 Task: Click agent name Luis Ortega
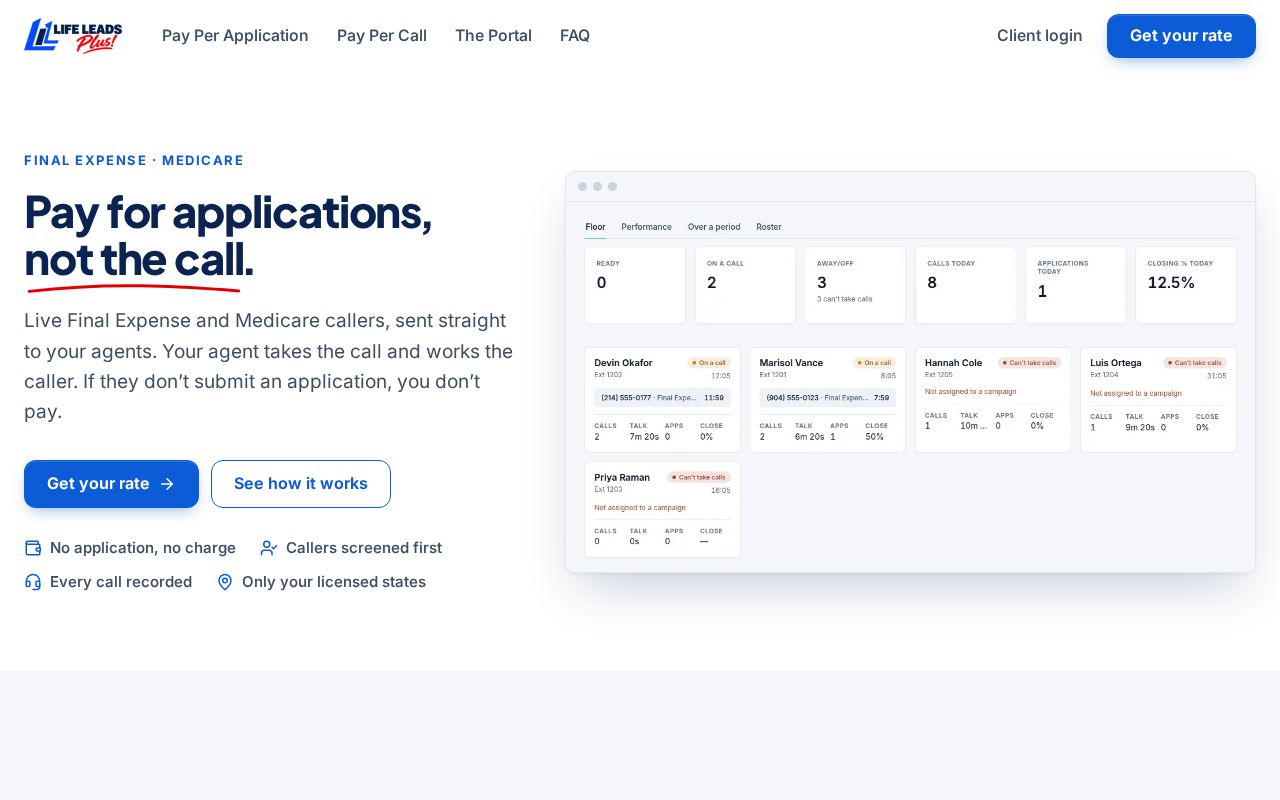point(1116,363)
